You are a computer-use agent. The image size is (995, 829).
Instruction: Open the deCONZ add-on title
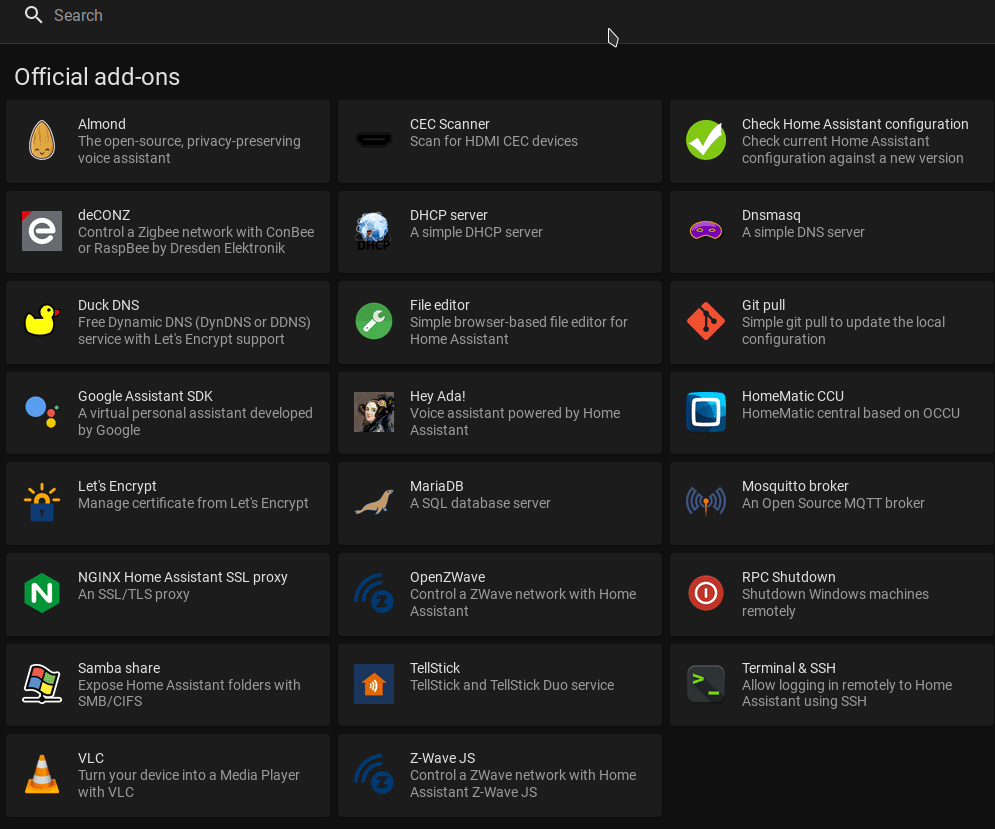point(104,215)
